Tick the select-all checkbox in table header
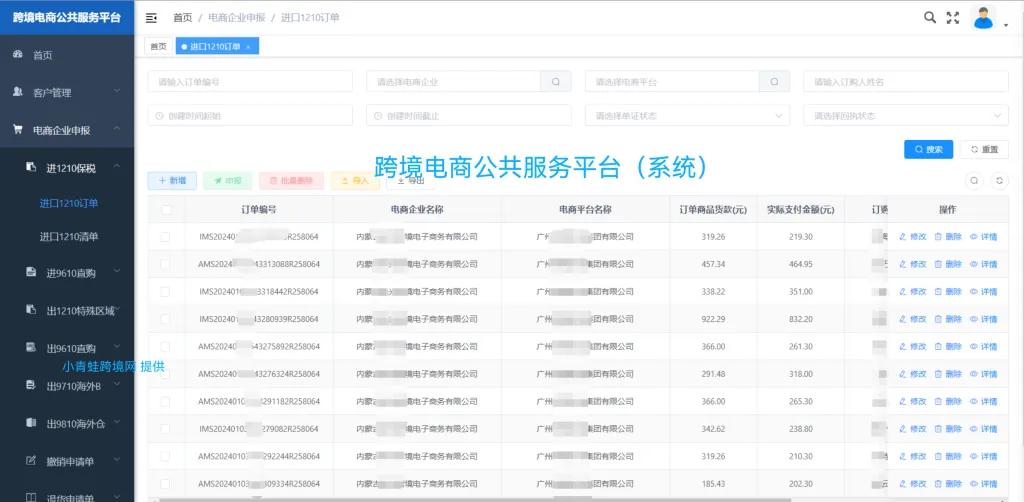 pos(166,210)
